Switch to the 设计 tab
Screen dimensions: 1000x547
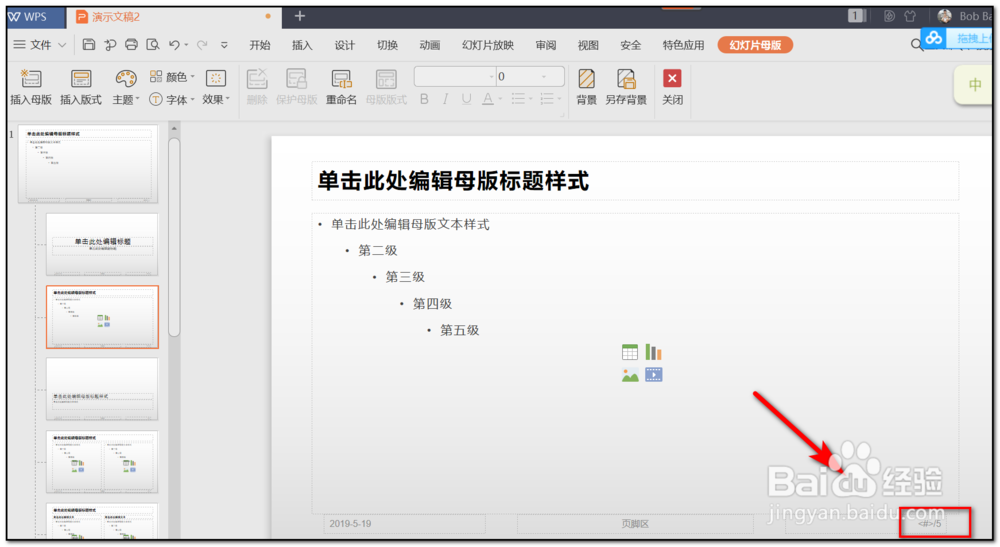pyautogui.click(x=344, y=45)
